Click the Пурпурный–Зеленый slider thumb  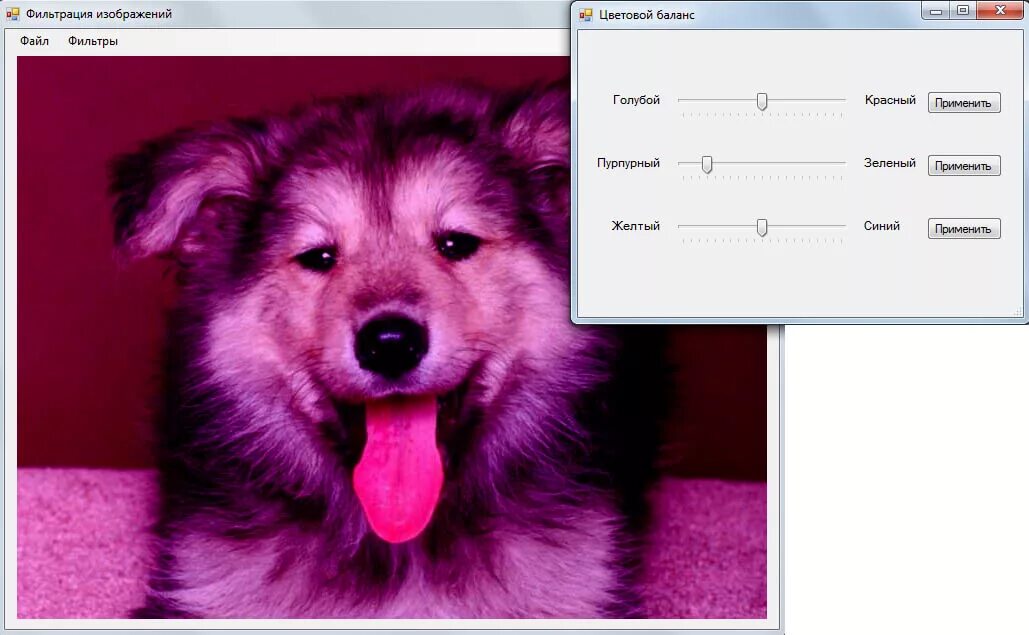coord(707,164)
